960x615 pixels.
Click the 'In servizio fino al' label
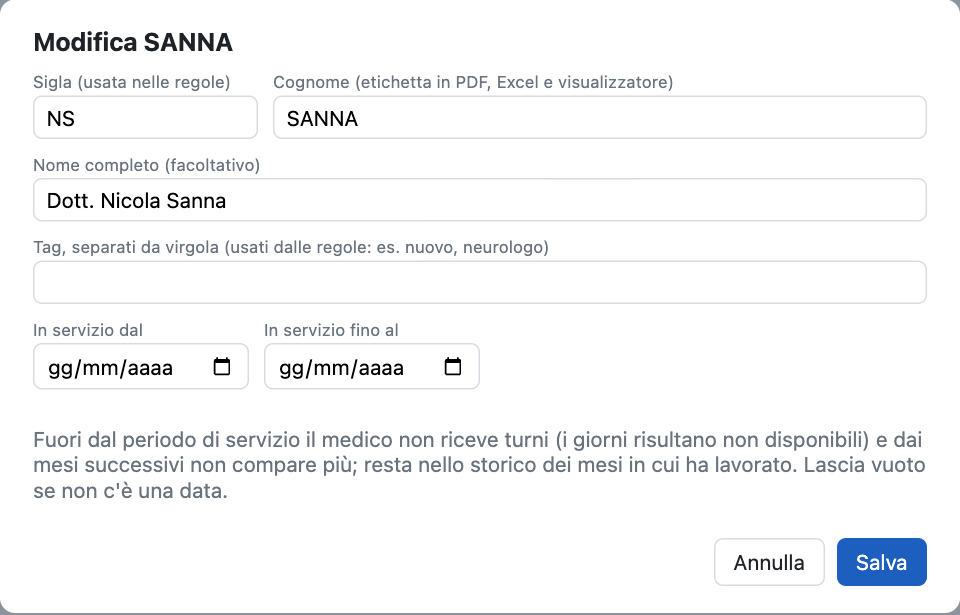pyautogui.click(x=331, y=330)
